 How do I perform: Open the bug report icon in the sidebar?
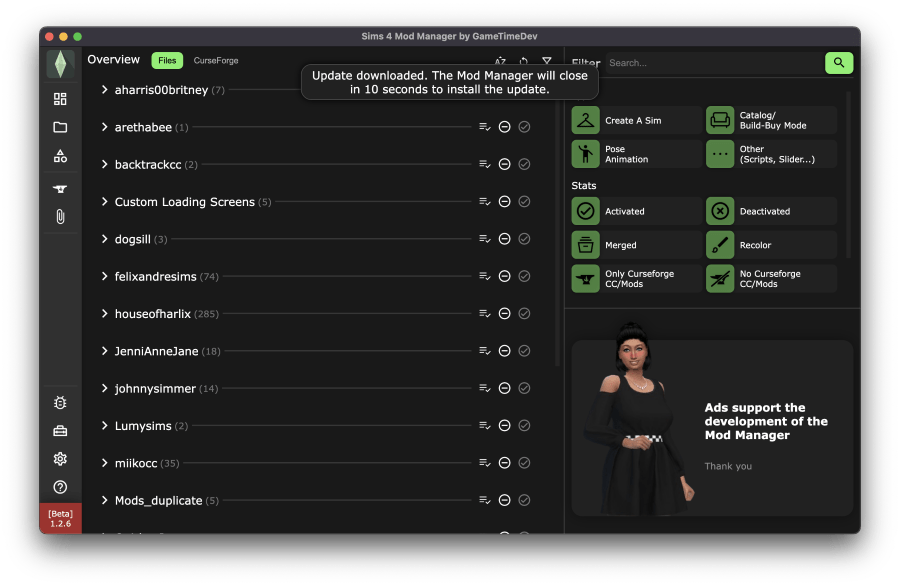[x=60, y=403]
